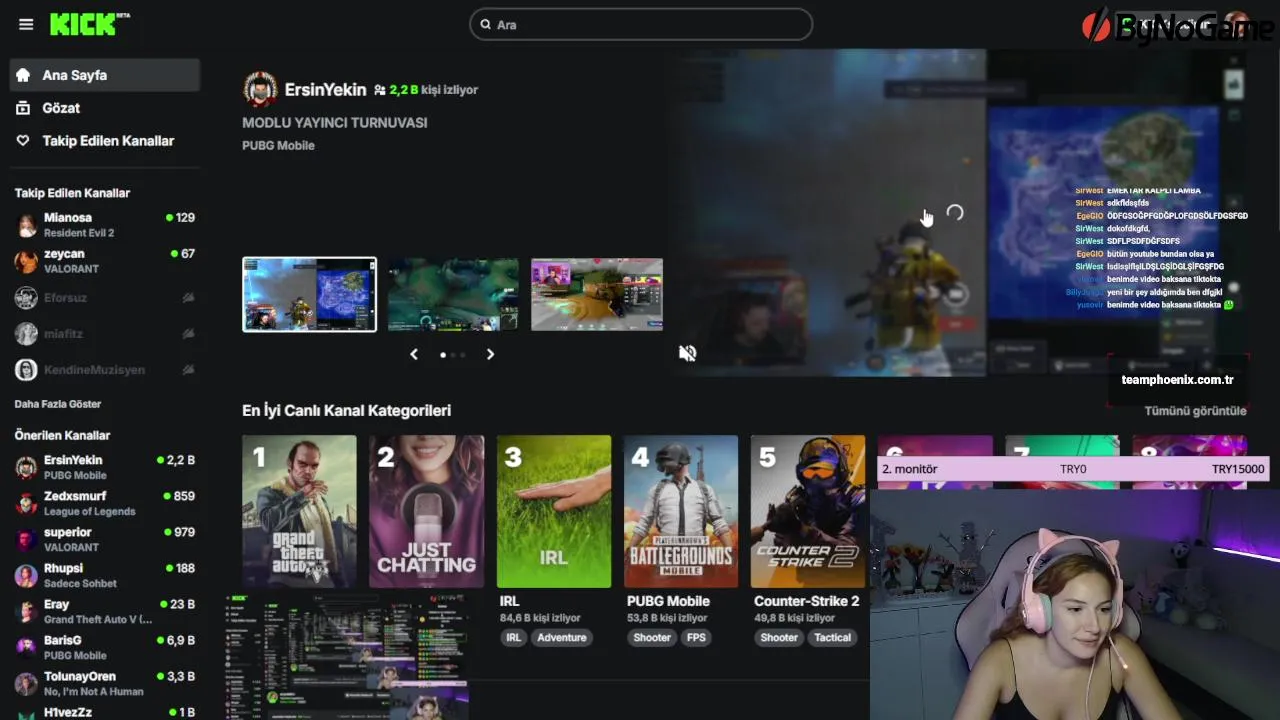Image resolution: width=1280 pixels, height=720 pixels.
Task: Open the hamburger menu icon
Action: point(26,24)
